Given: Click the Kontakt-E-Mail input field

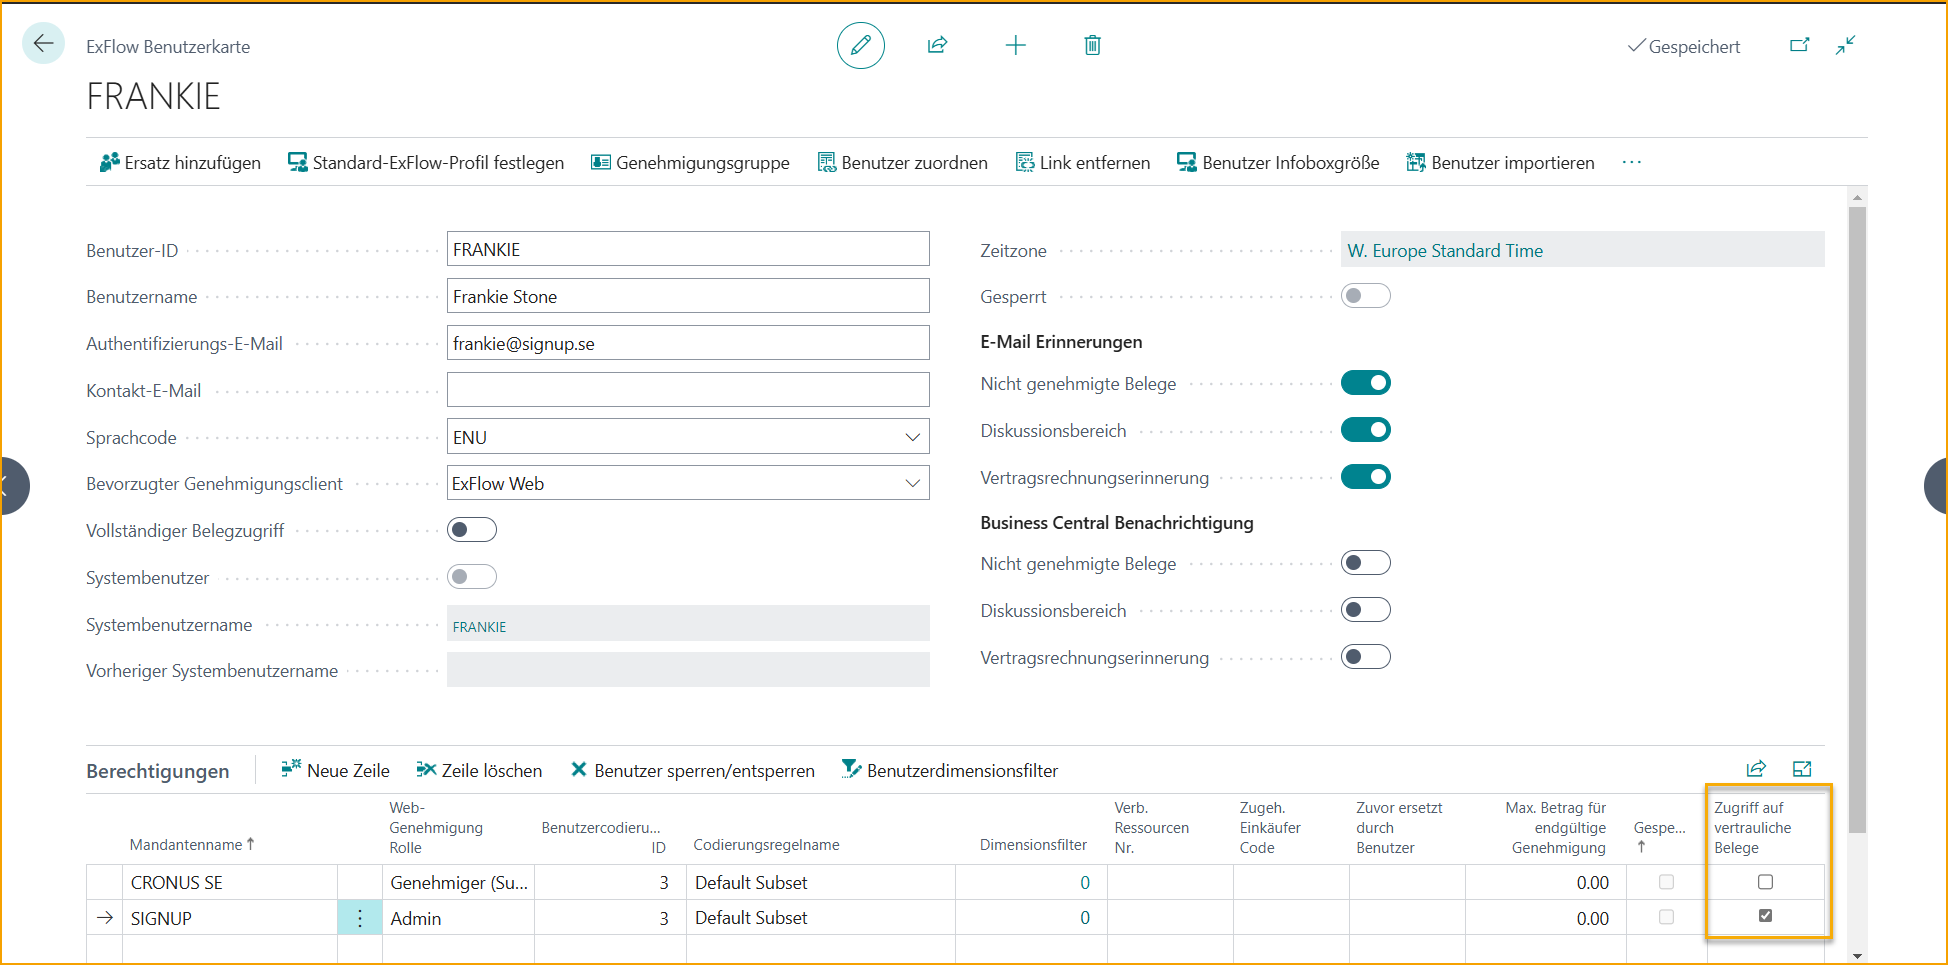Looking at the screenshot, I should click(x=688, y=390).
